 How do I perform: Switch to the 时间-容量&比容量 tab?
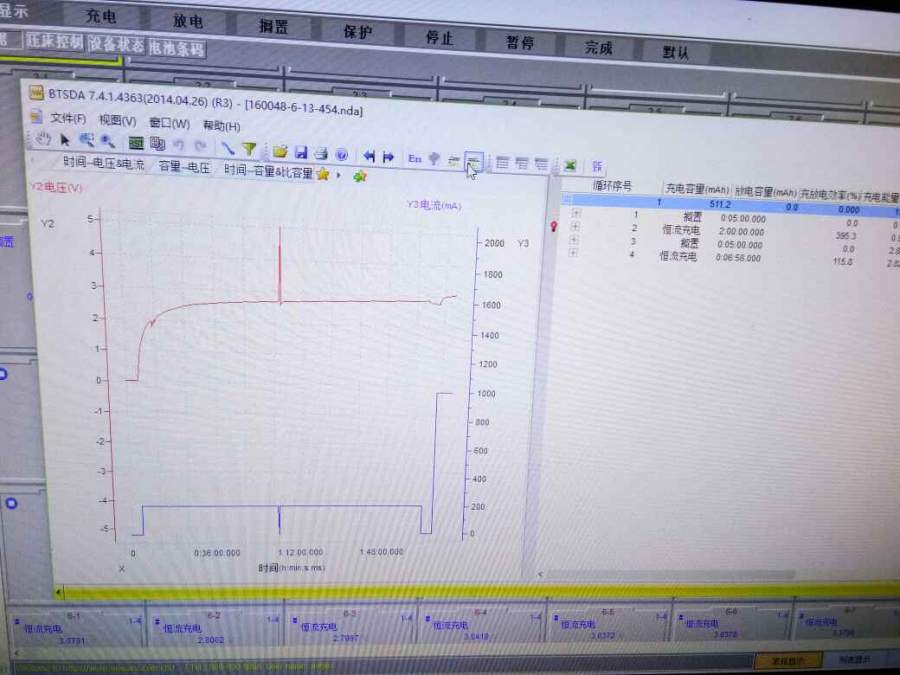point(268,171)
